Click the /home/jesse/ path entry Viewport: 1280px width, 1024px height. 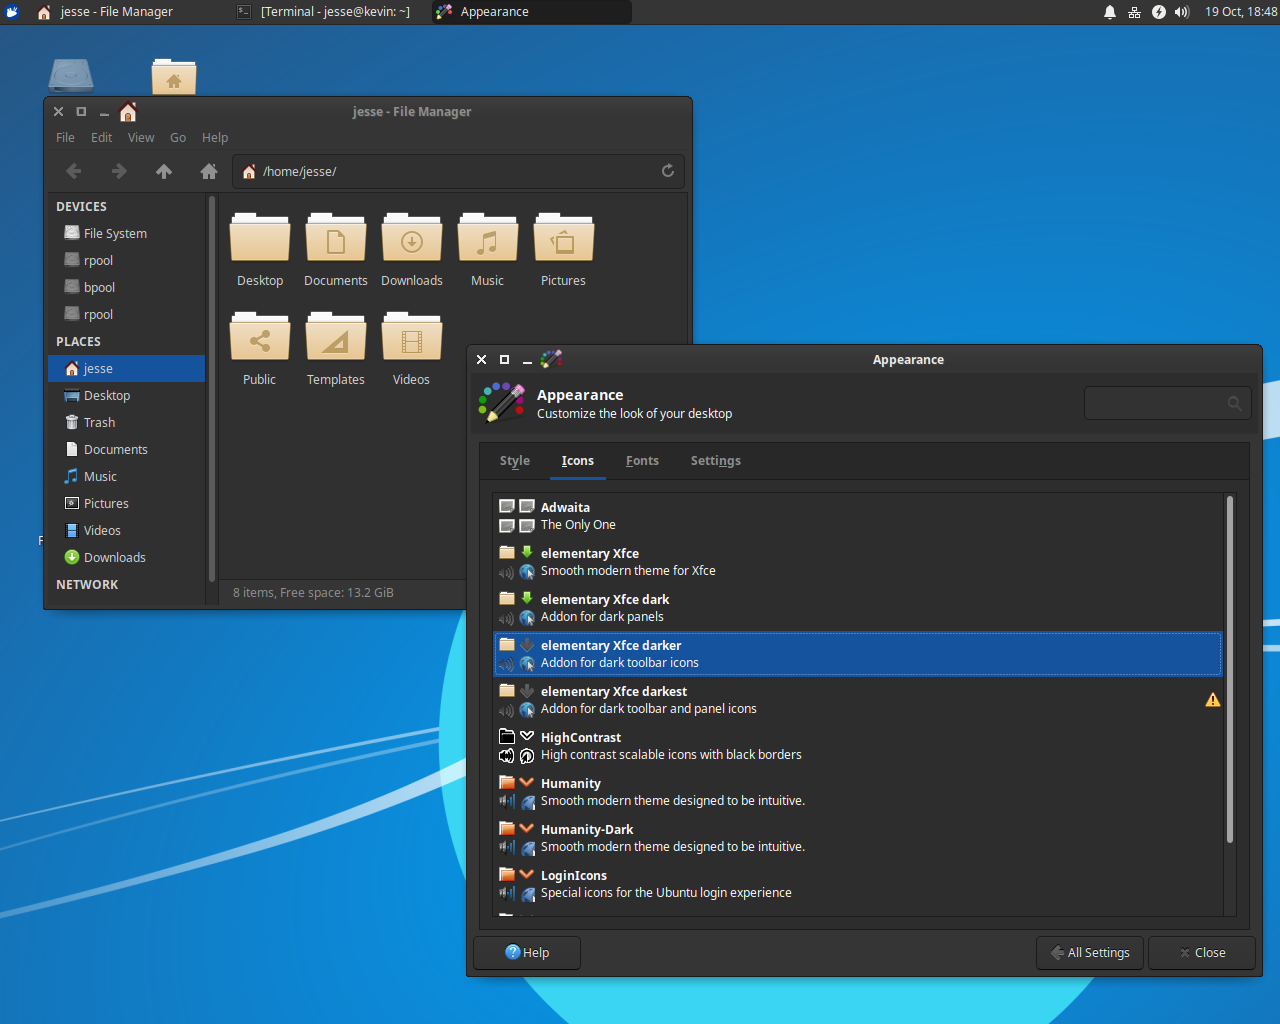(458, 171)
